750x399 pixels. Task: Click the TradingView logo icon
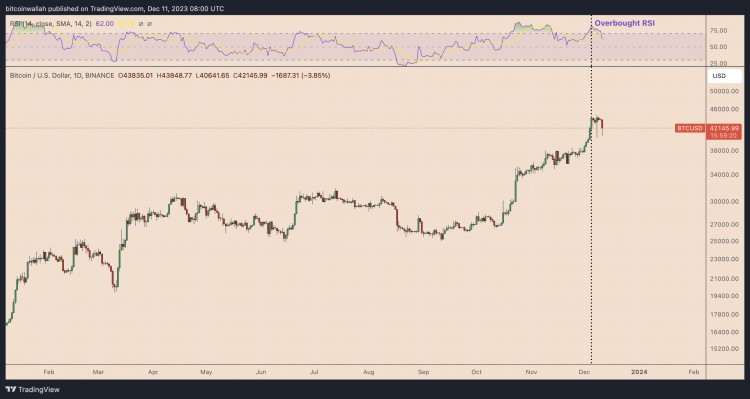(11, 389)
